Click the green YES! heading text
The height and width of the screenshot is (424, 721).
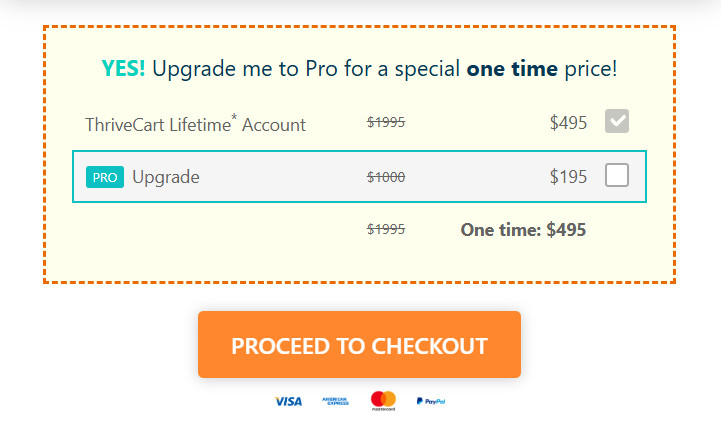tap(123, 69)
